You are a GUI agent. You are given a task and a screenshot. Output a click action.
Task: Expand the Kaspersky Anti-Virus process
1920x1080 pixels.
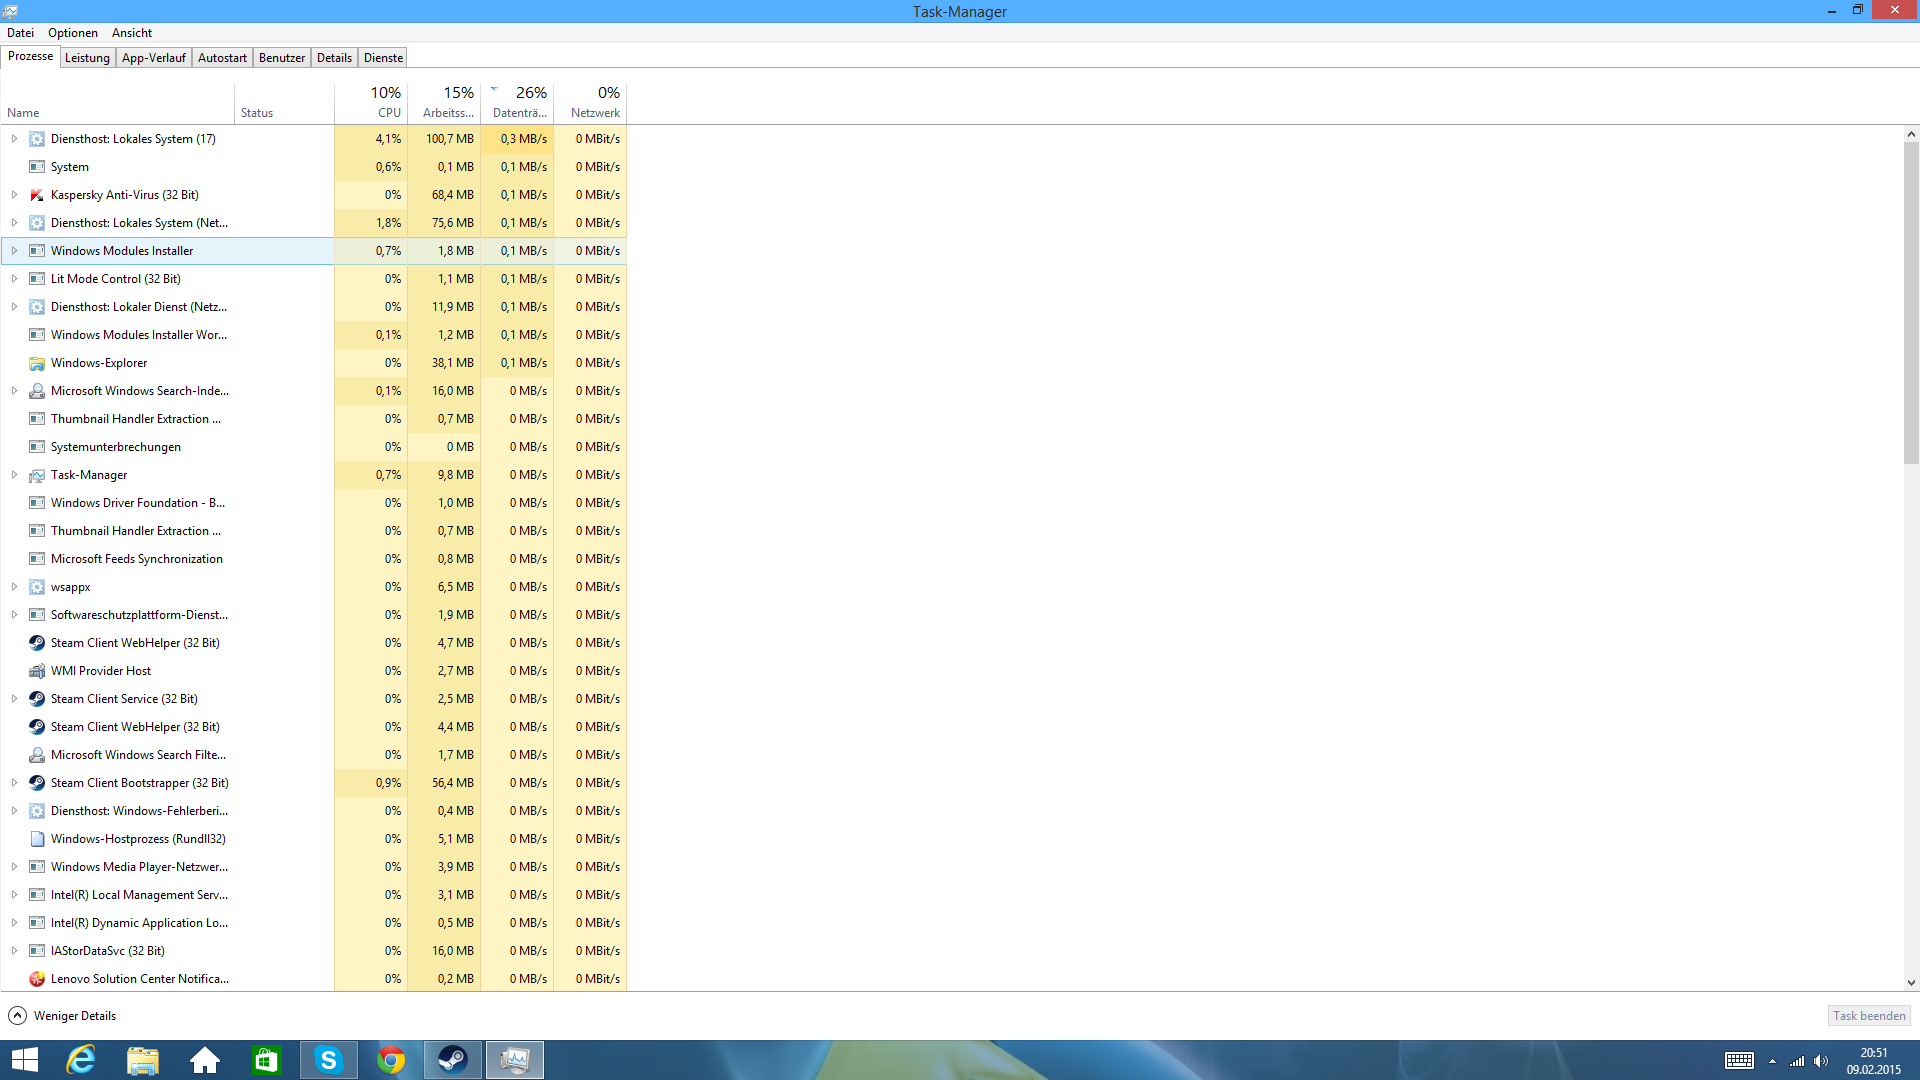pos(14,195)
